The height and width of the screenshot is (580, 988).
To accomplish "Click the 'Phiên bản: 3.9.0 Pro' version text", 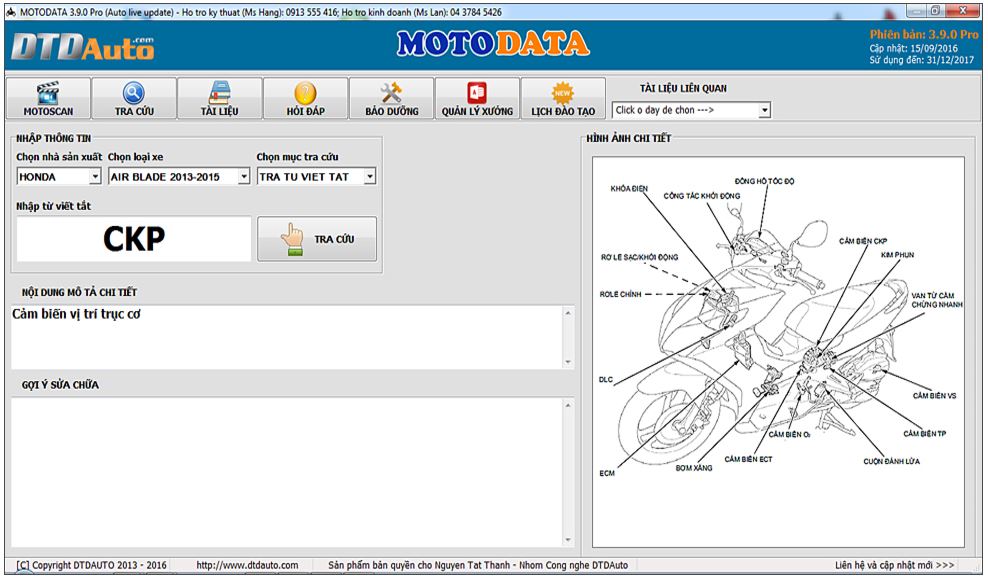I will [924, 35].
